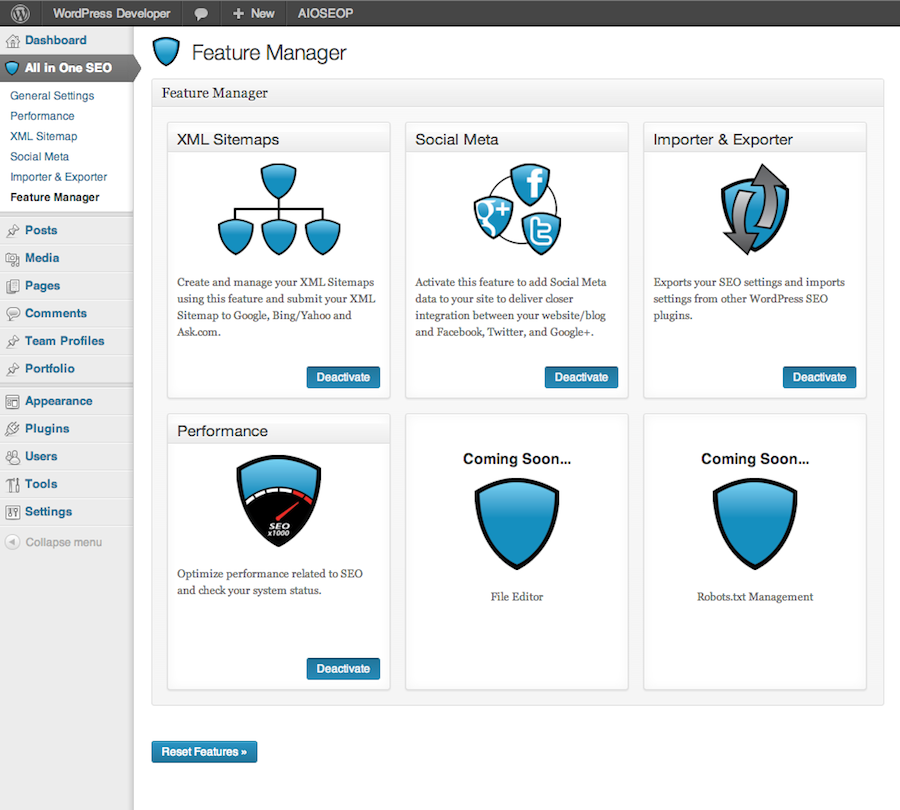Deactivate the Performance feature
Image resolution: width=900 pixels, height=810 pixels.
[343, 669]
